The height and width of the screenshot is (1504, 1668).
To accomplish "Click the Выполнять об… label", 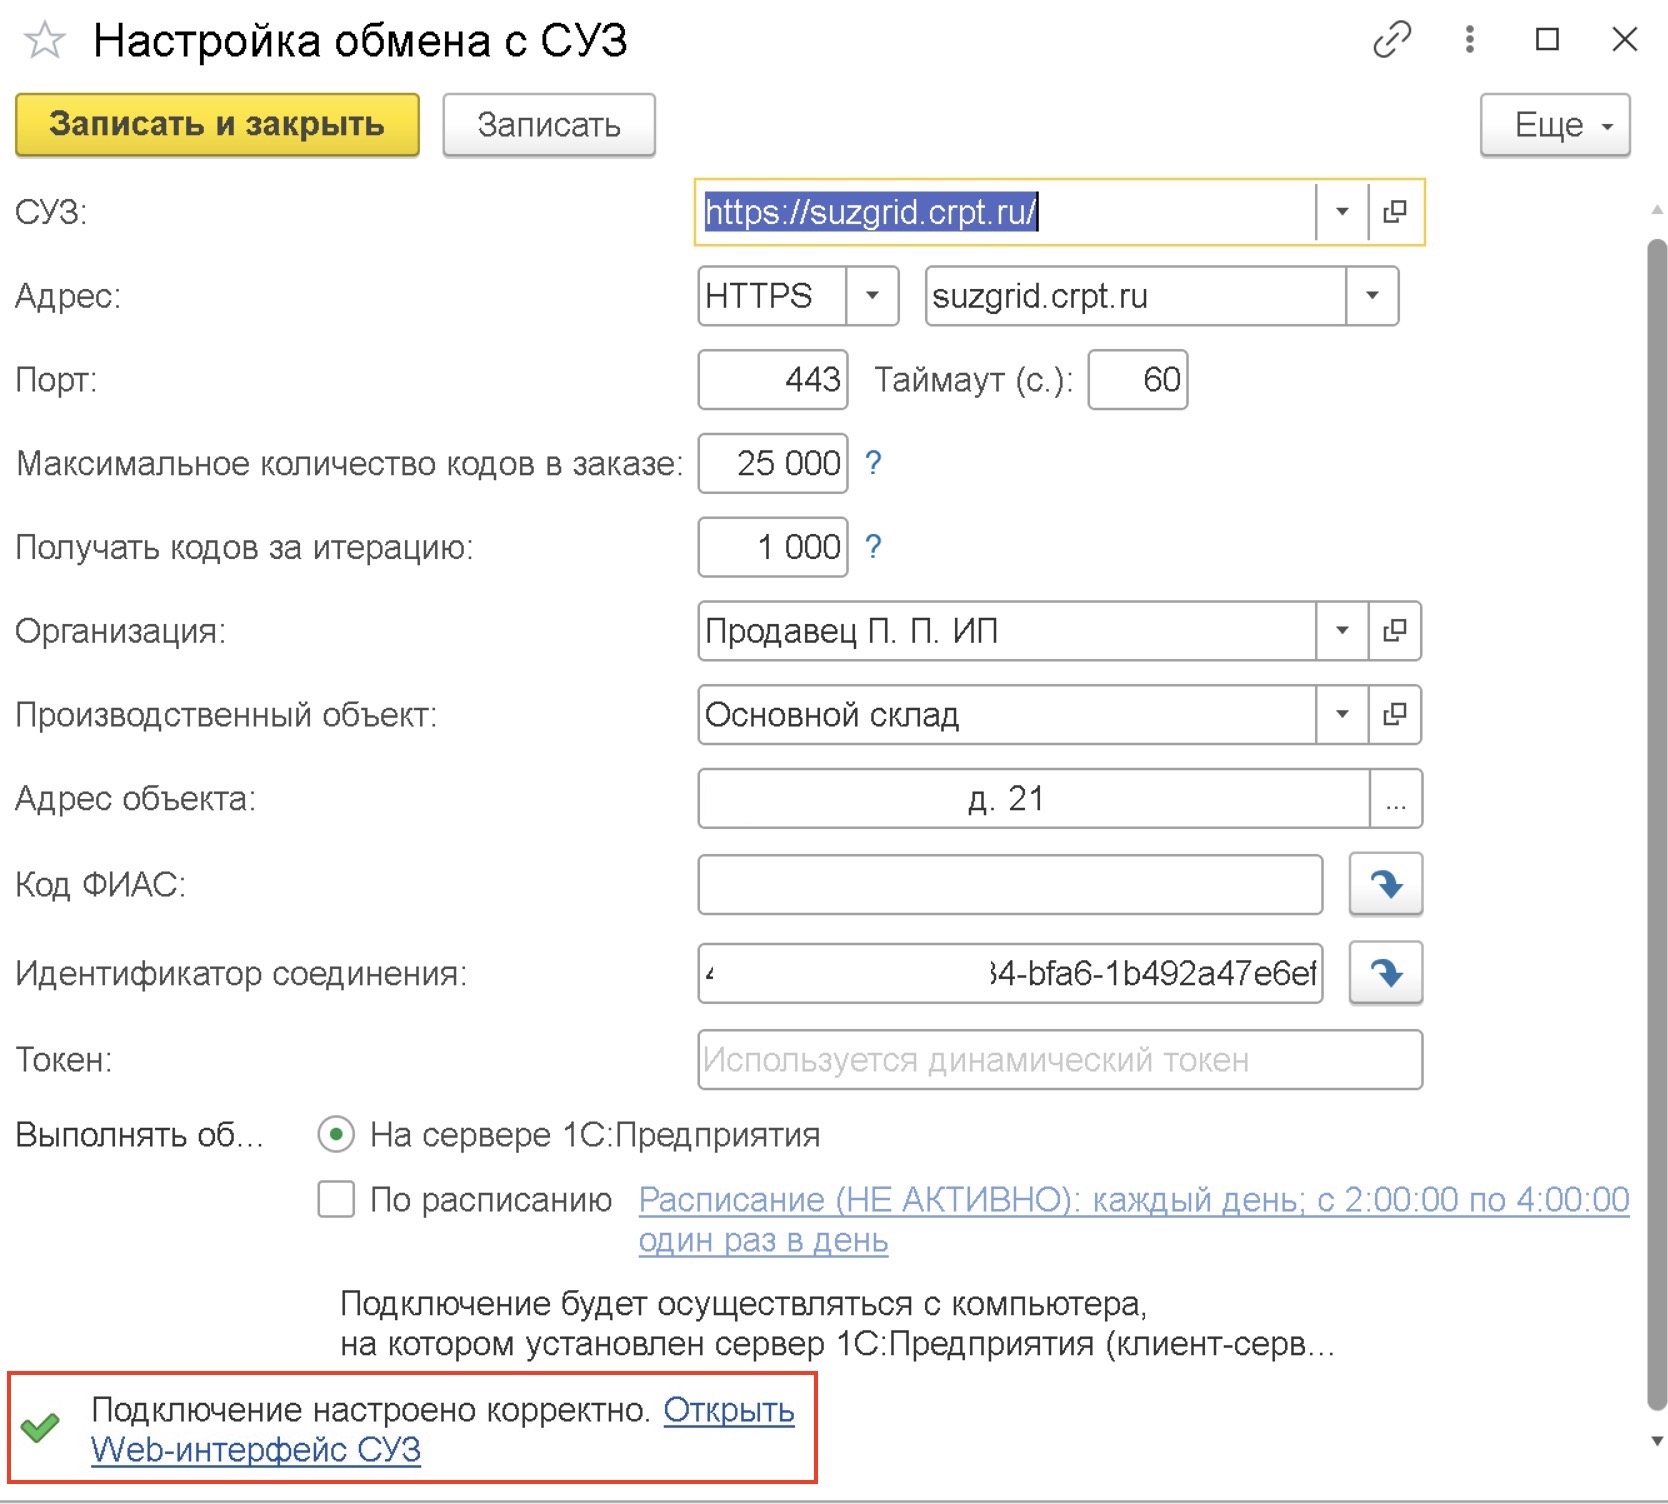I will point(139,1135).
